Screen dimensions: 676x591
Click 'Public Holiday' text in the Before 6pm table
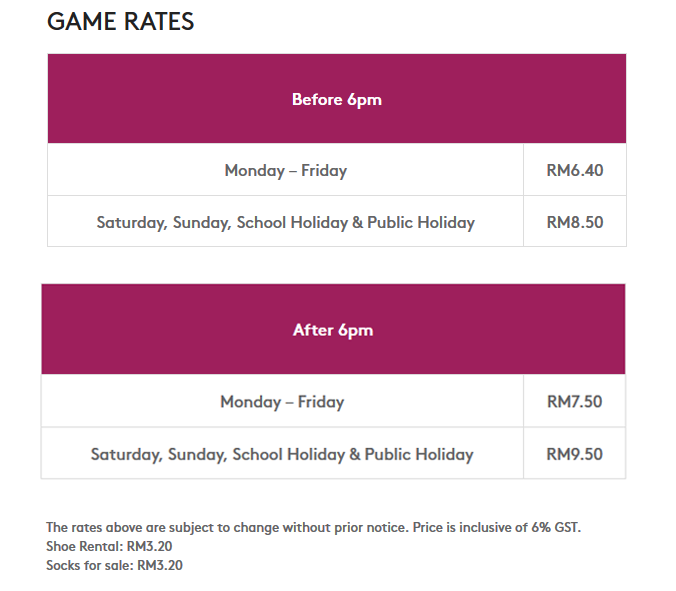tap(421, 222)
